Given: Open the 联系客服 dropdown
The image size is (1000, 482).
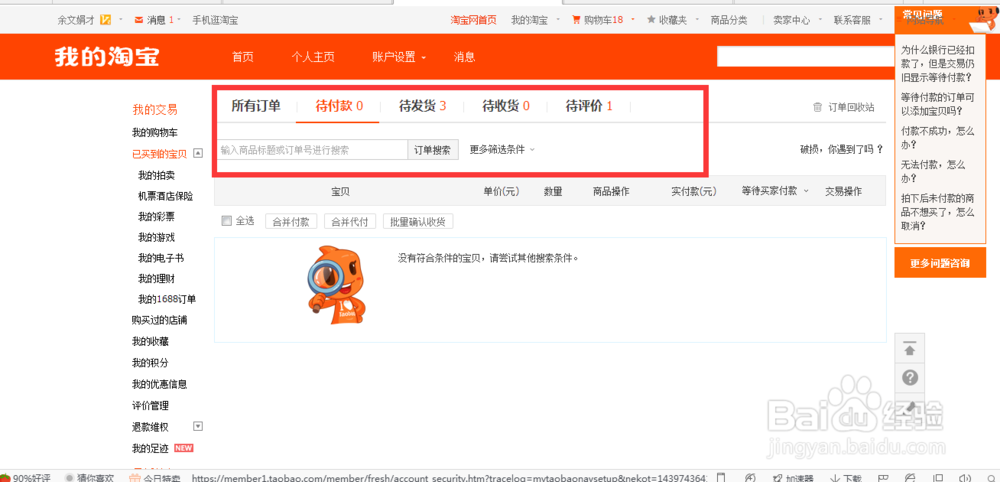Looking at the screenshot, I should (857, 20).
